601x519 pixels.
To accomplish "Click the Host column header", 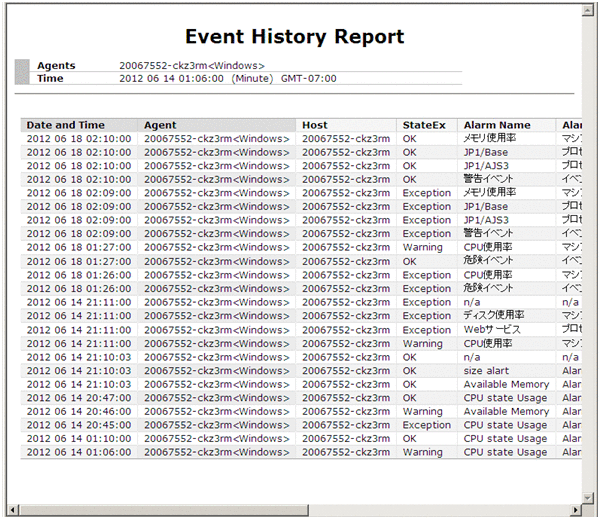I will tap(314, 125).
